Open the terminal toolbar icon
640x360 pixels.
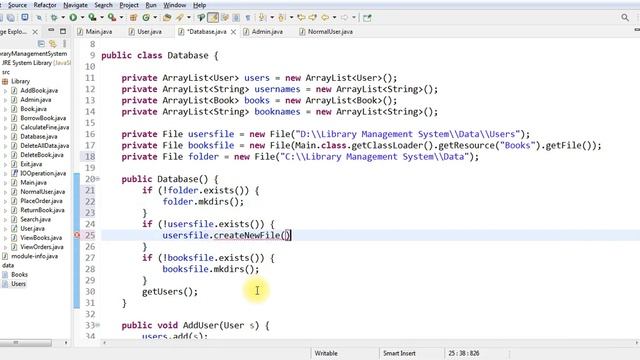click(x=24, y=17)
